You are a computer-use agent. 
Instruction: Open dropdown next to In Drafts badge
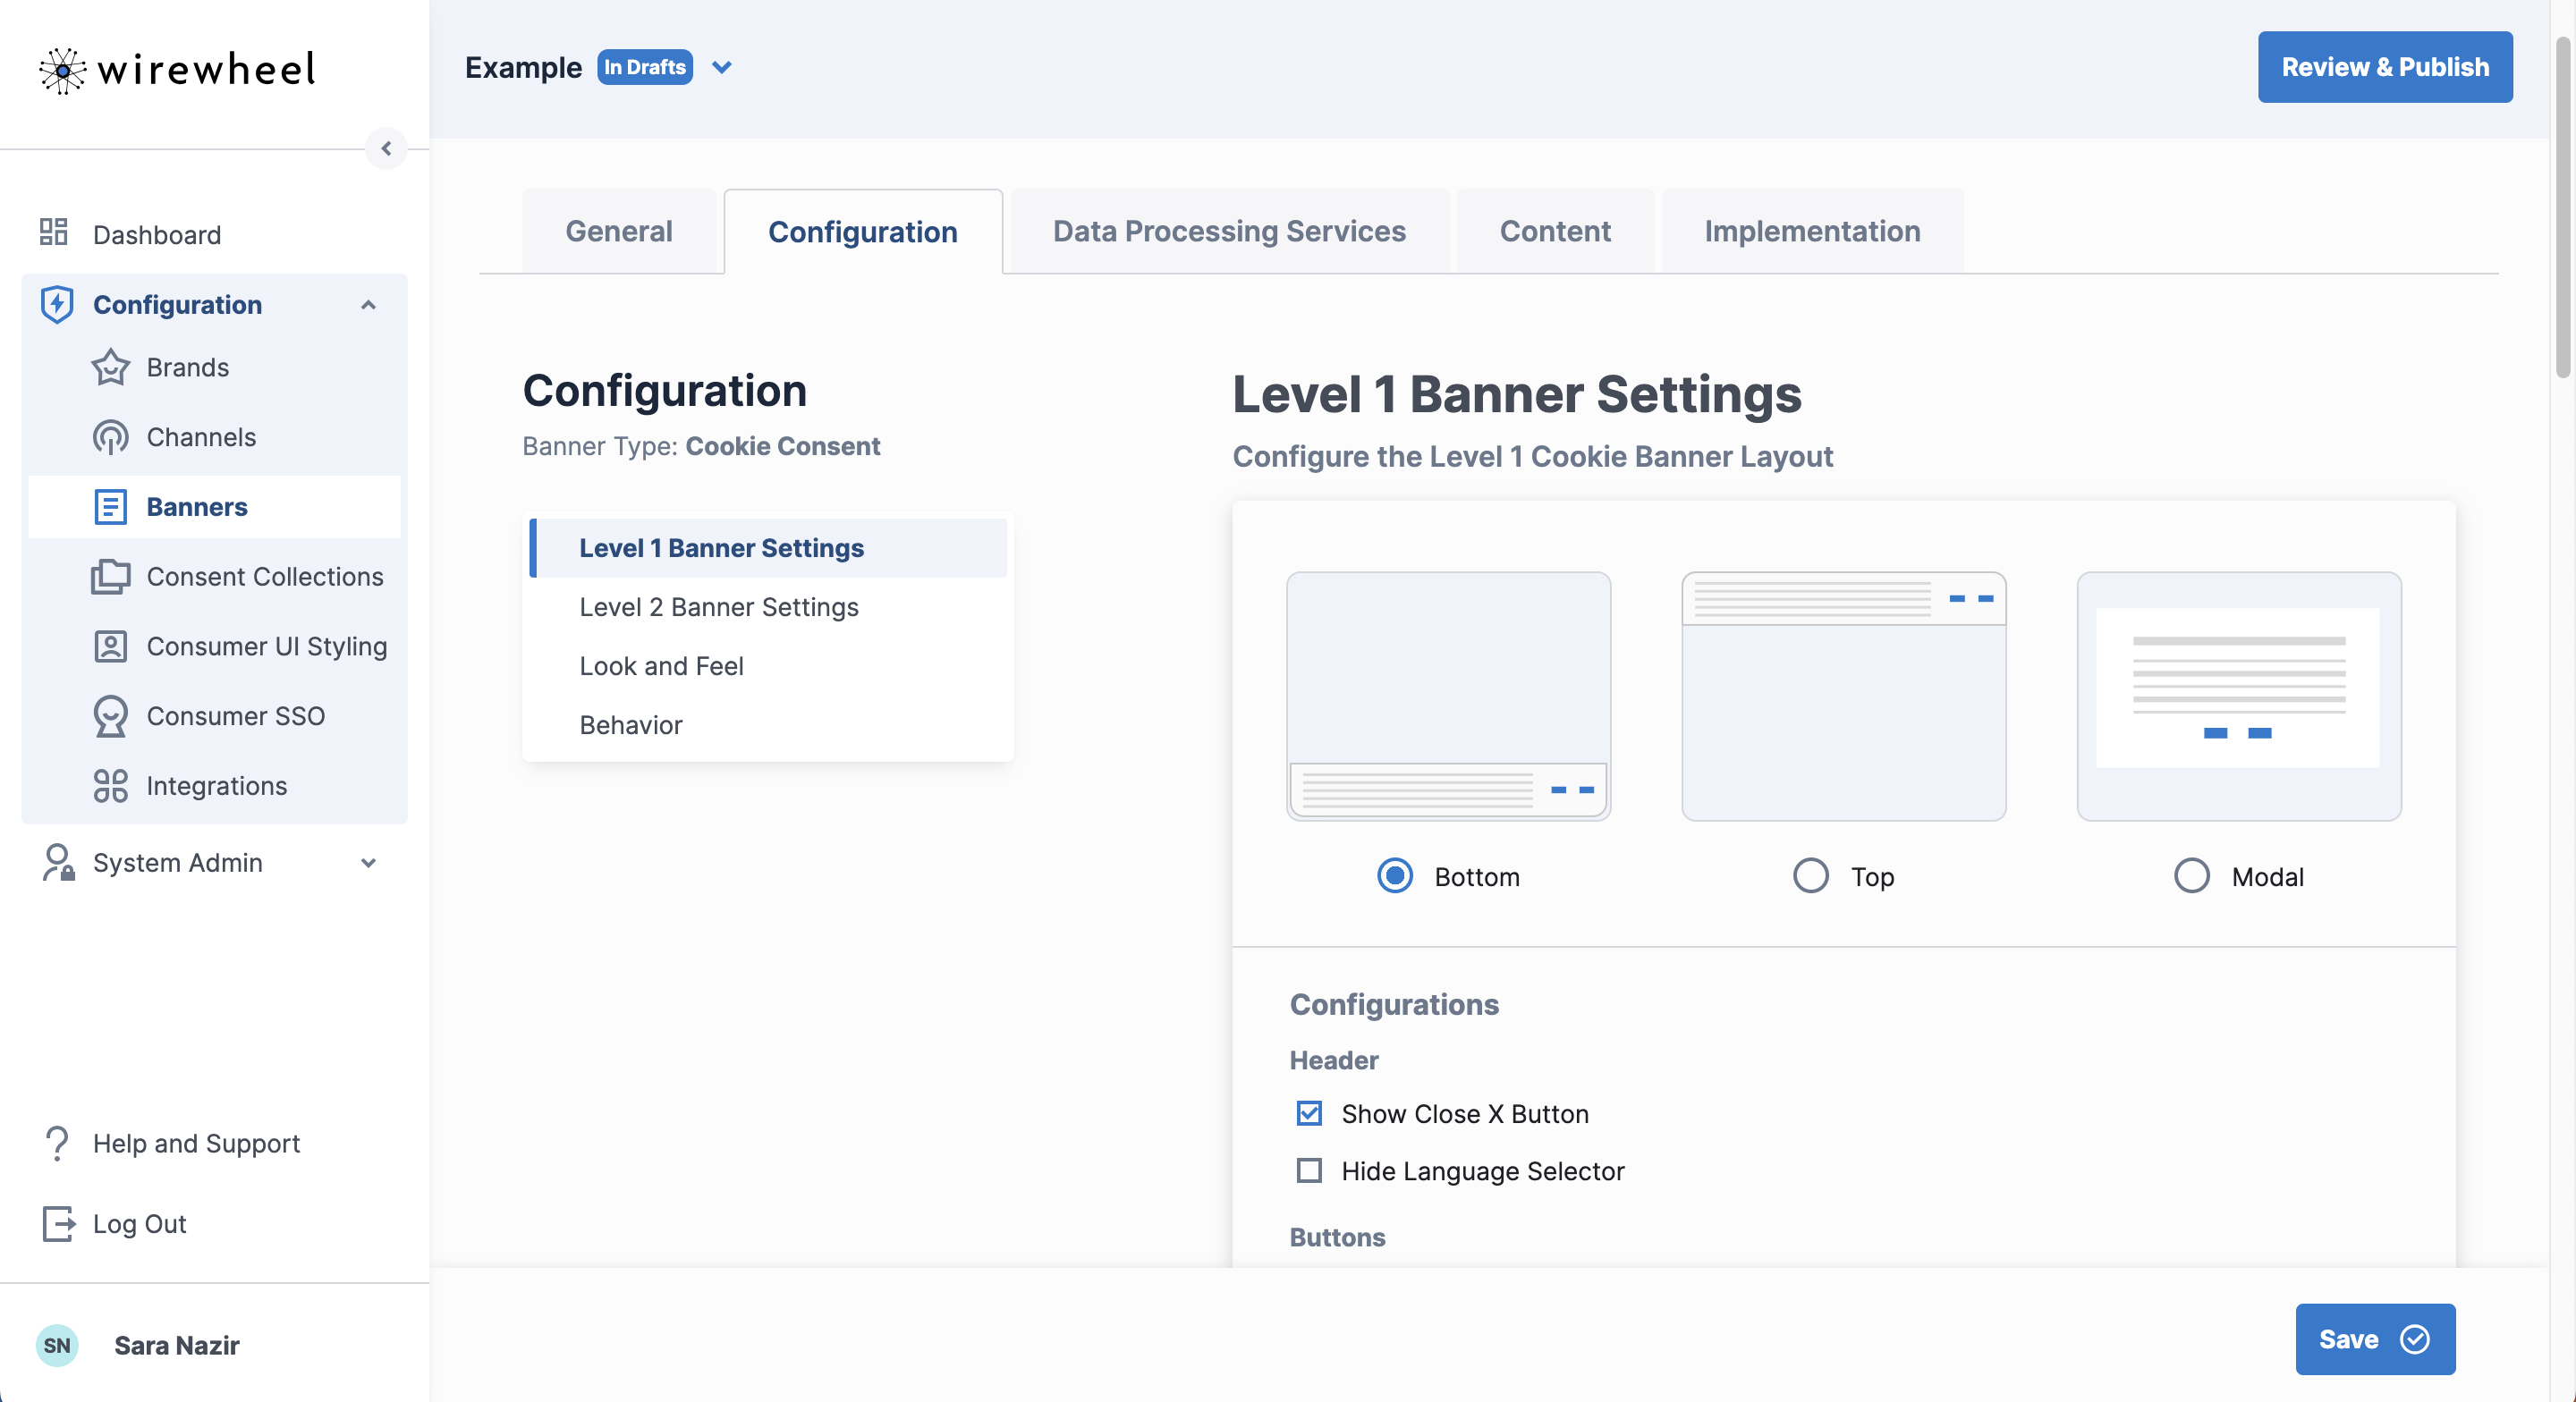click(x=722, y=67)
